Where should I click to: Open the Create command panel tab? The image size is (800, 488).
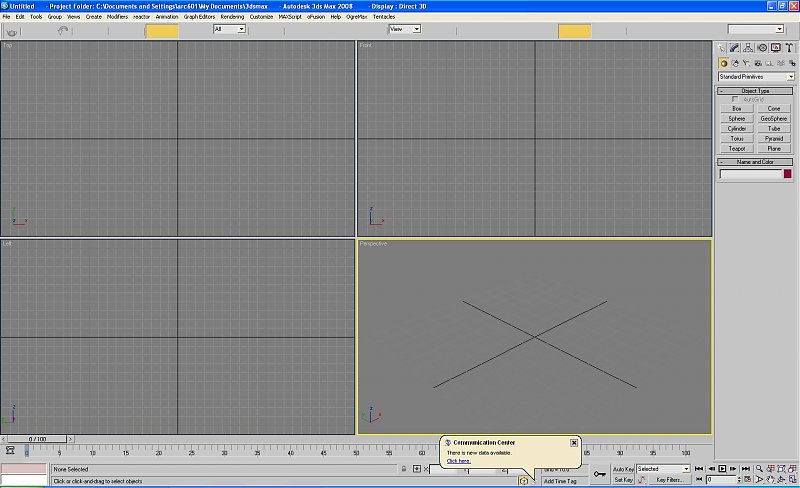pos(721,47)
